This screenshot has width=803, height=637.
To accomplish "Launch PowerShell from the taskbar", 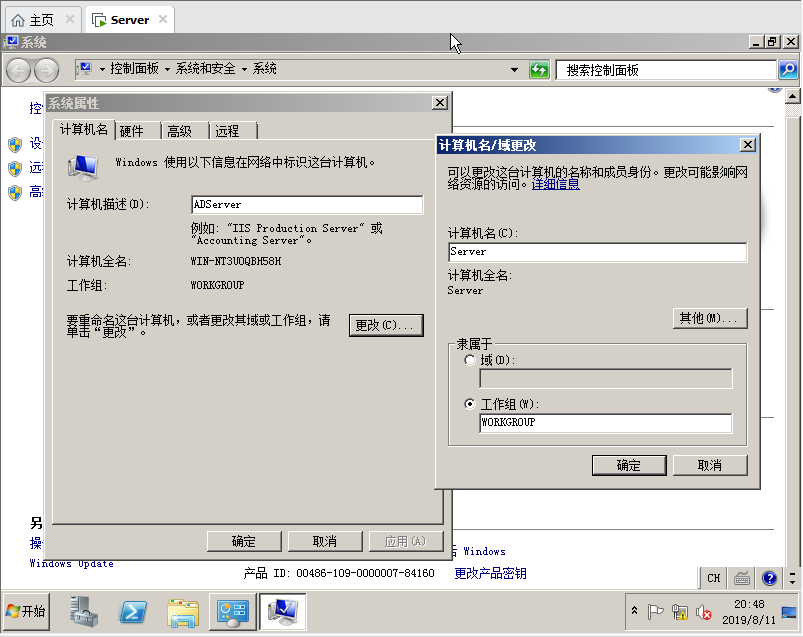I will tap(133, 611).
